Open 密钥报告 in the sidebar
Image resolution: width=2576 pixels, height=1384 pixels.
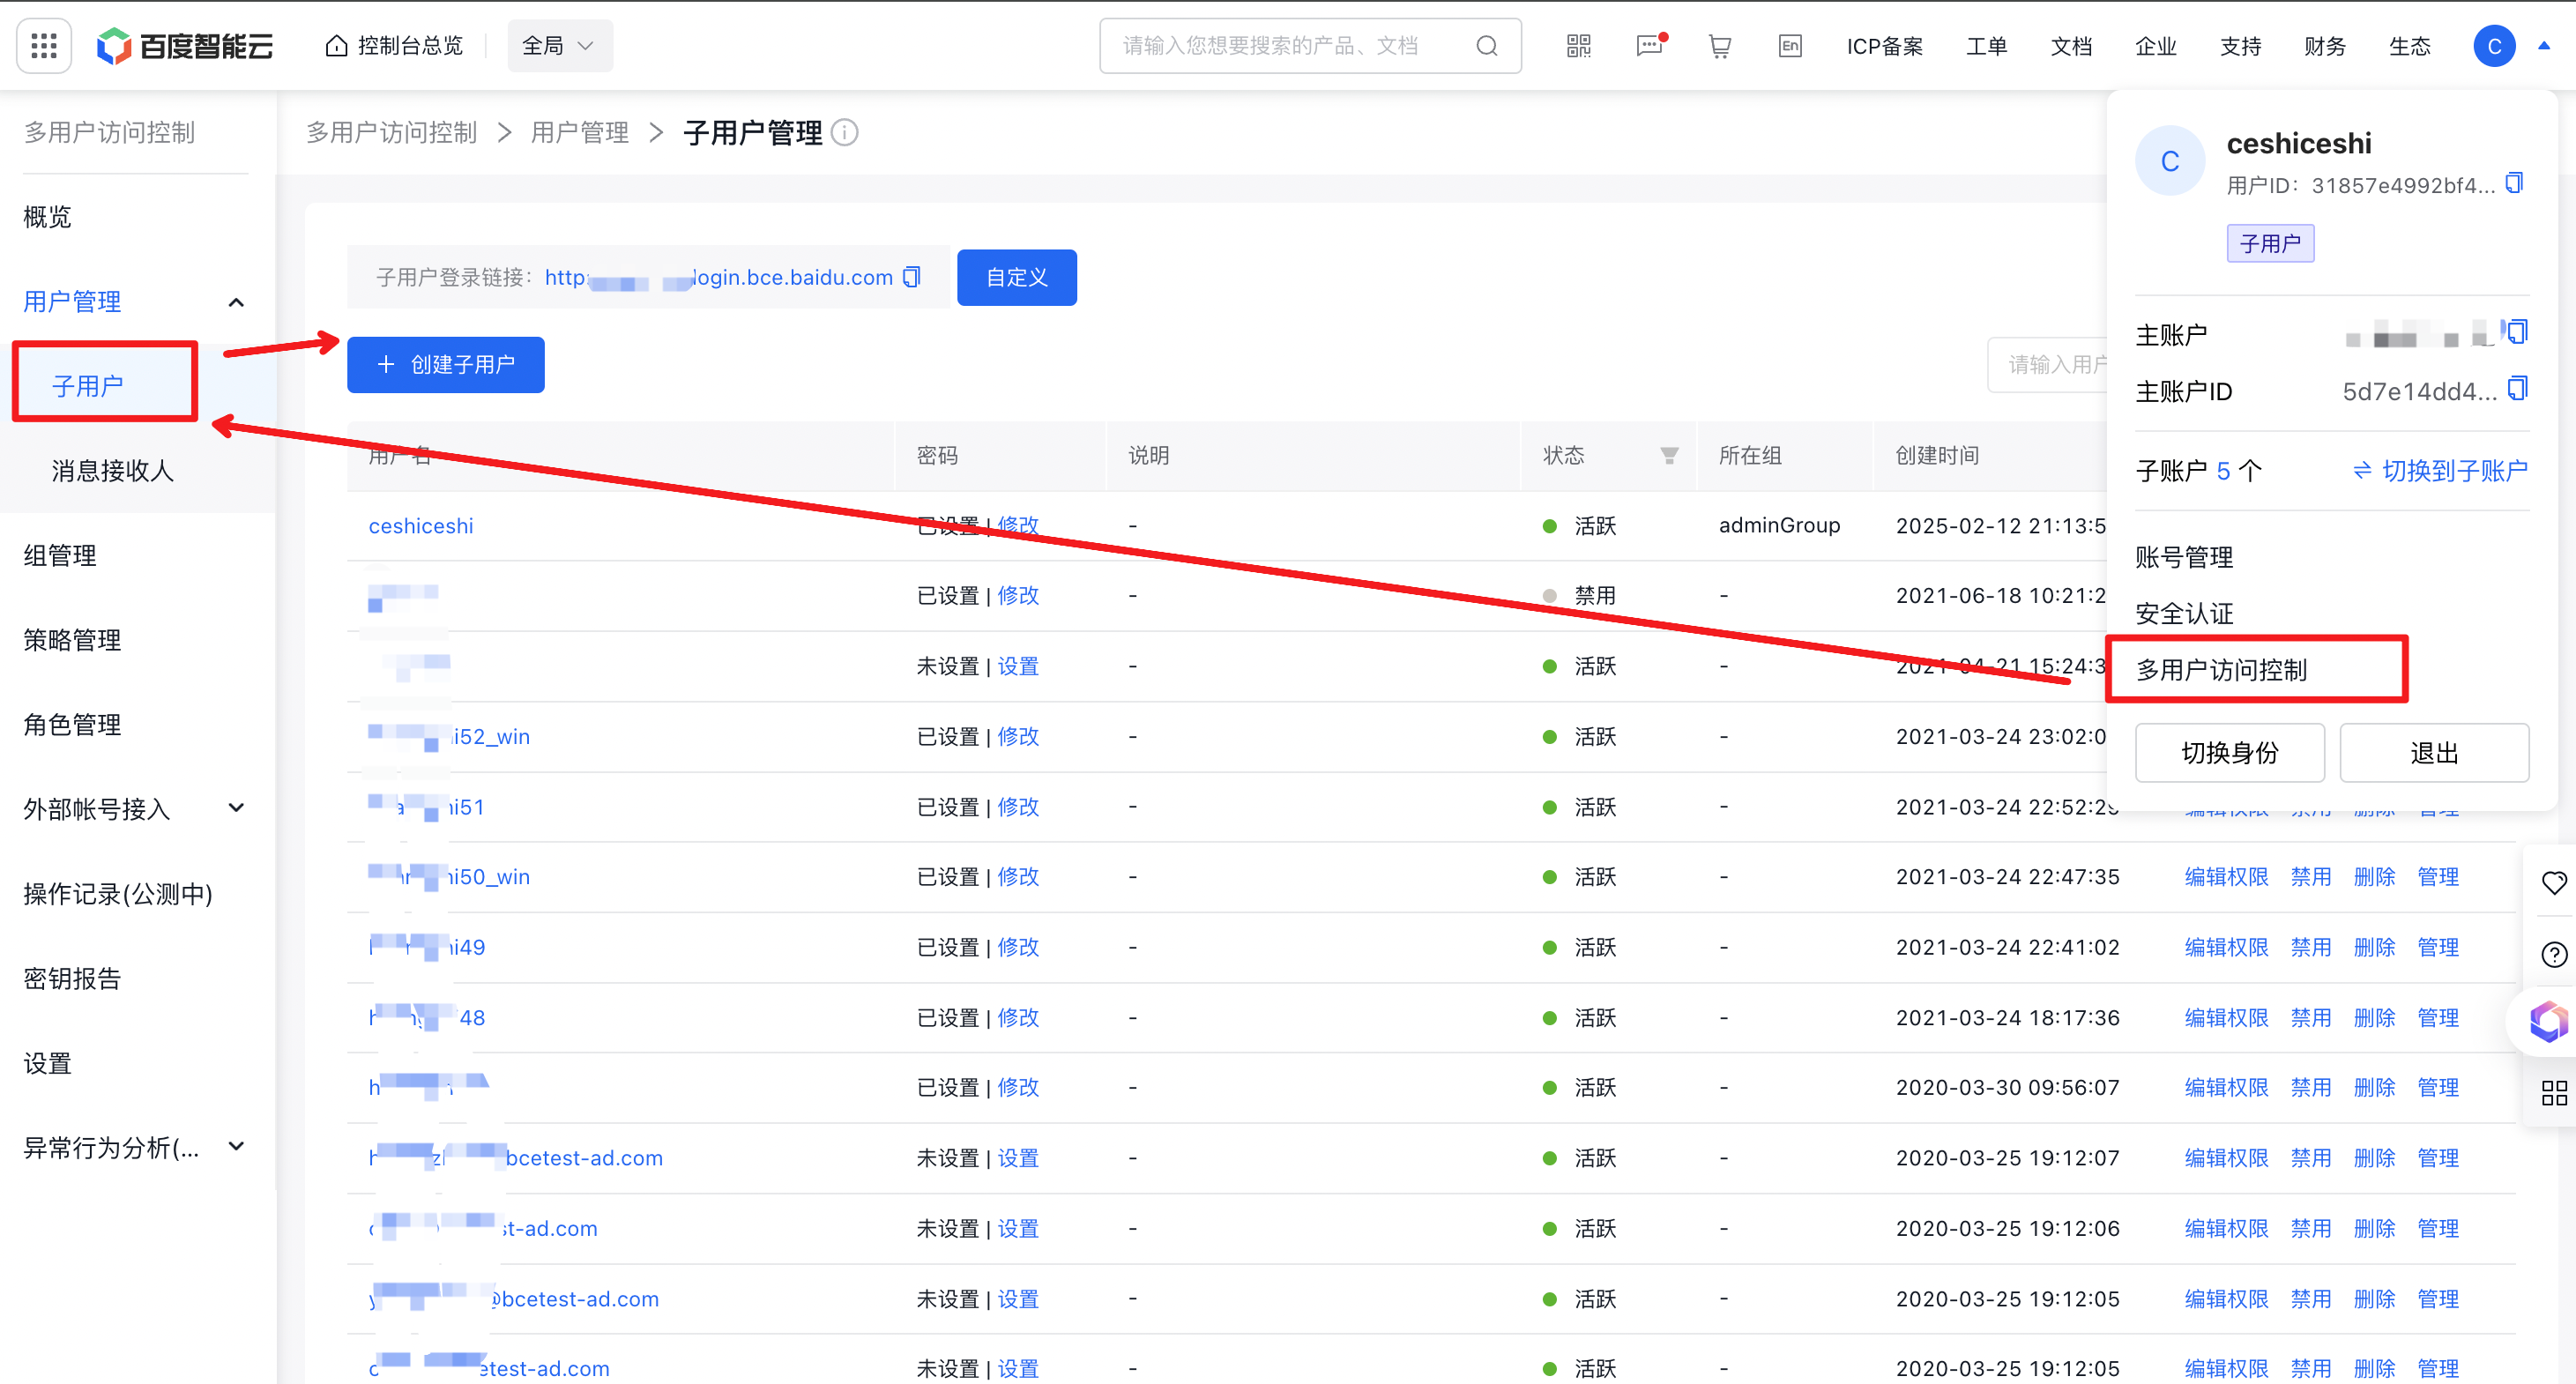click(x=73, y=978)
